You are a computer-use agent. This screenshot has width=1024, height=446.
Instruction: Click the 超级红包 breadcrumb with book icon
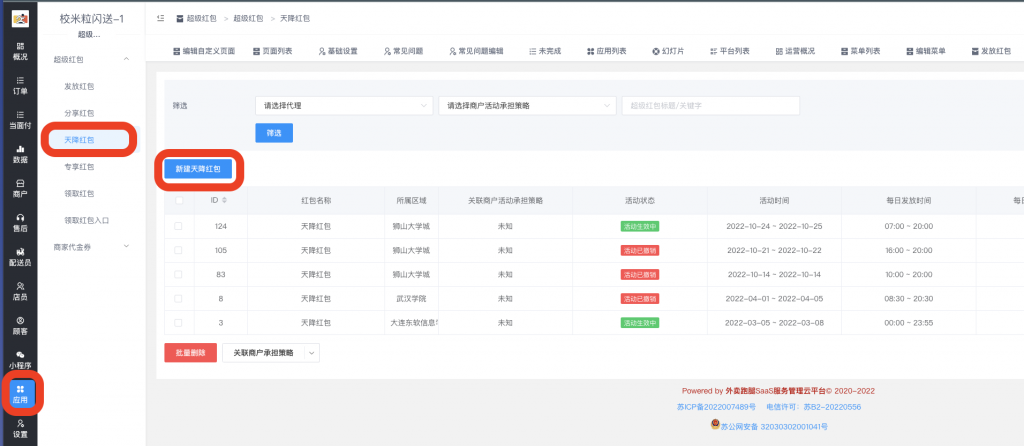point(196,18)
